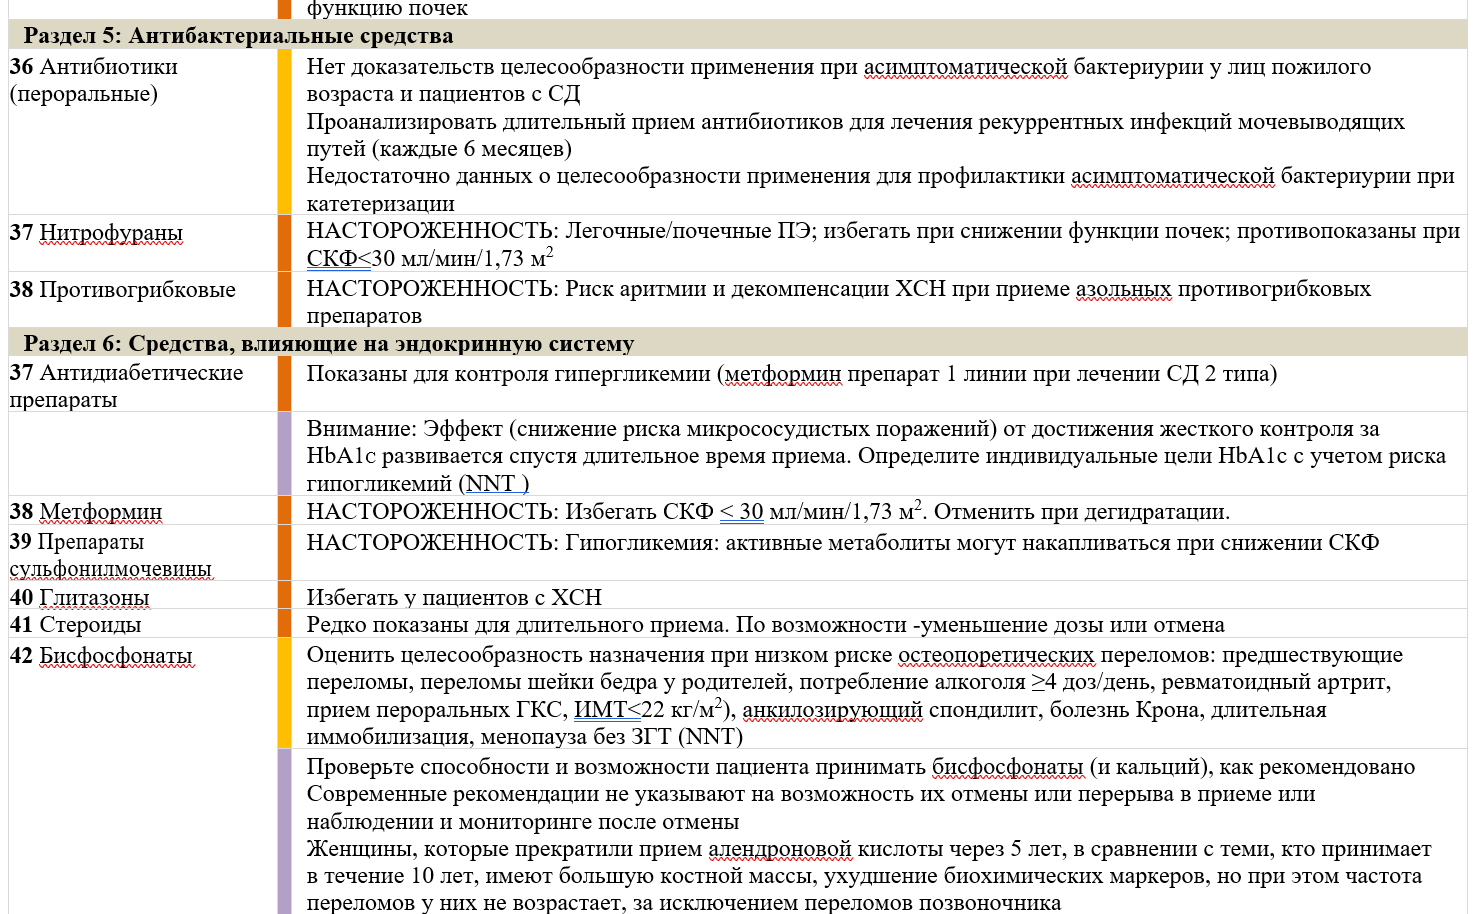Click the text "Избегать у пациентов с ХСН"
This screenshot has width=1474, height=914.
(454, 598)
